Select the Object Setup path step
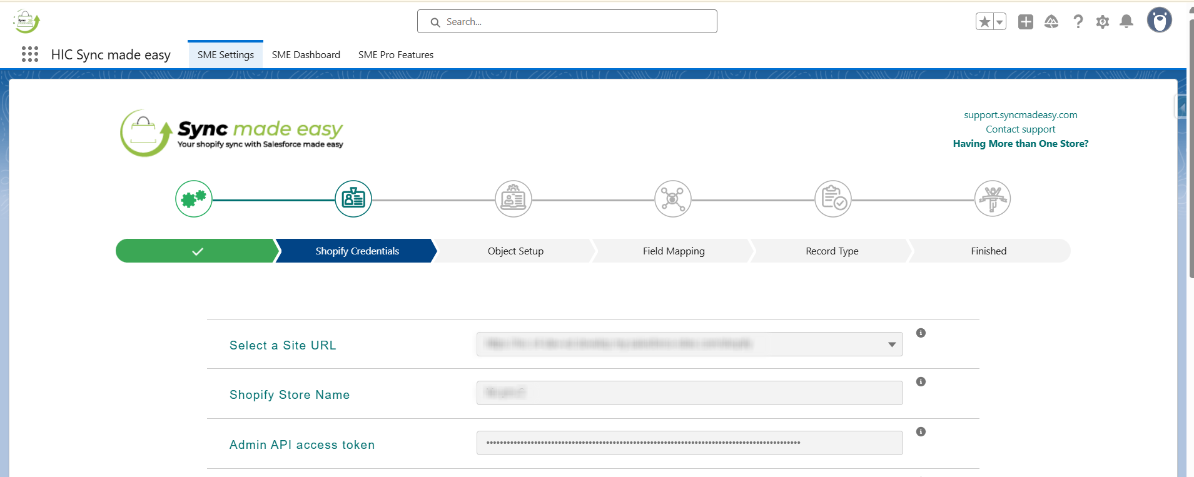Screen dimensions: 1194x477 click(516, 251)
